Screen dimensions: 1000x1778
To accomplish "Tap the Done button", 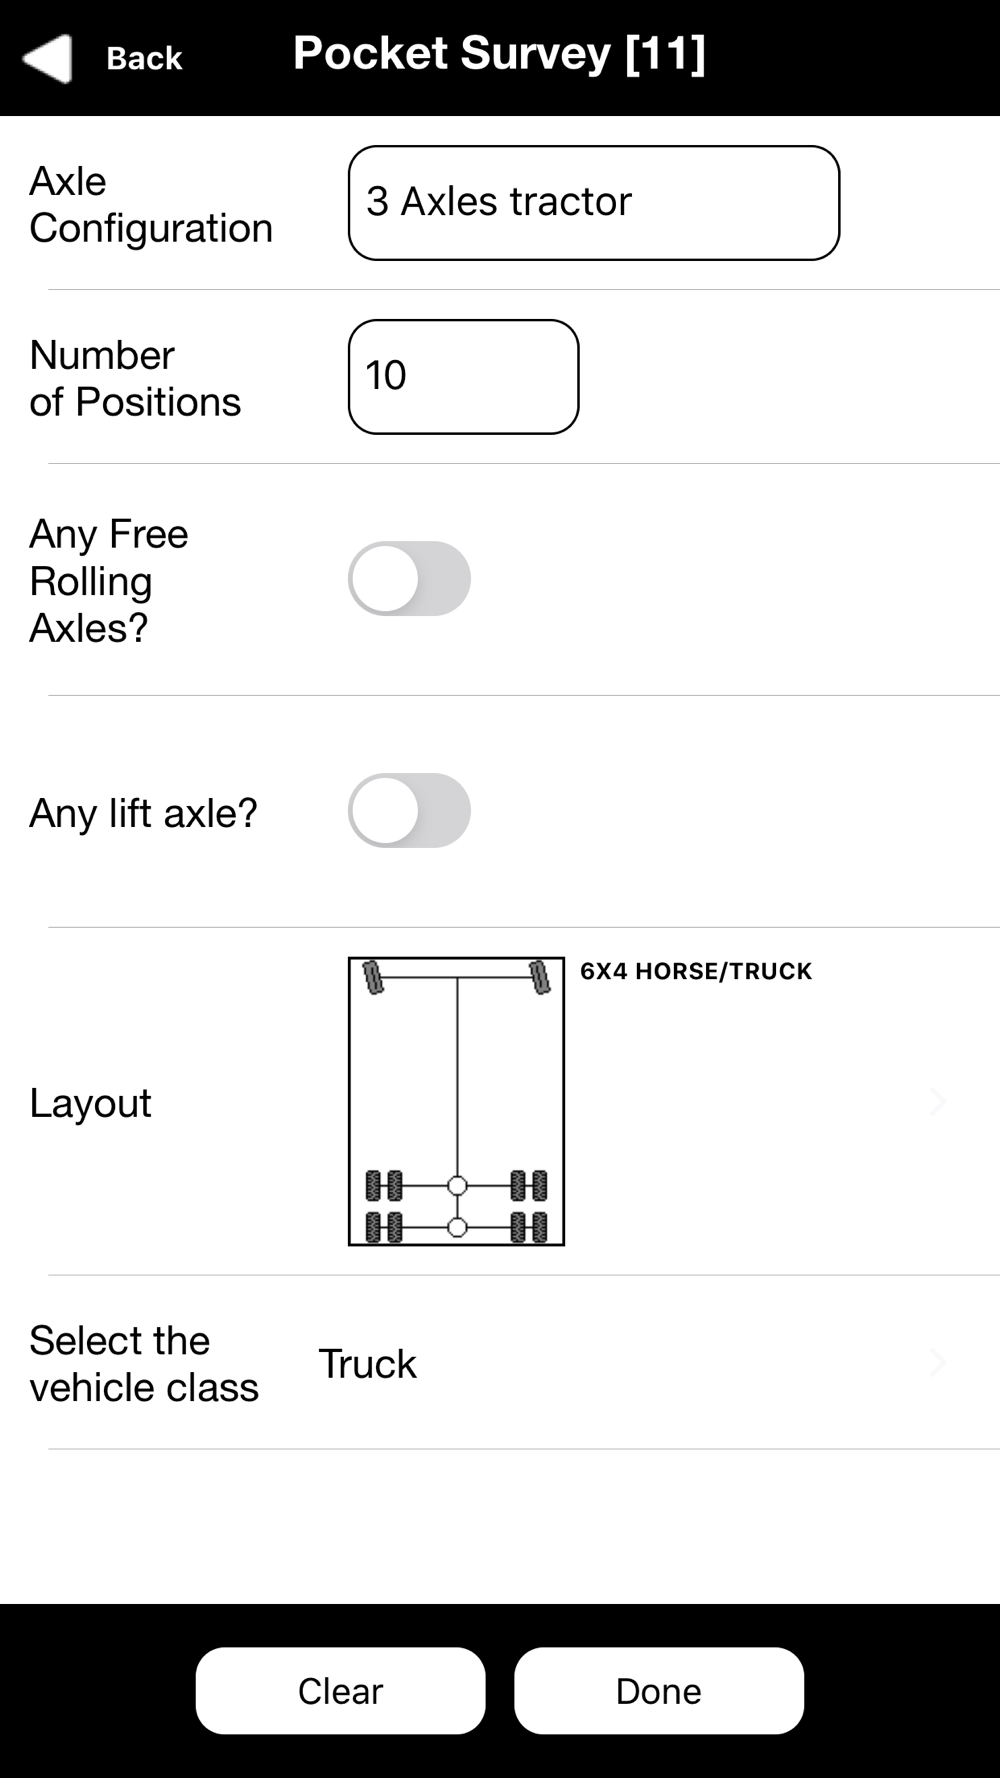I will click(x=659, y=1691).
